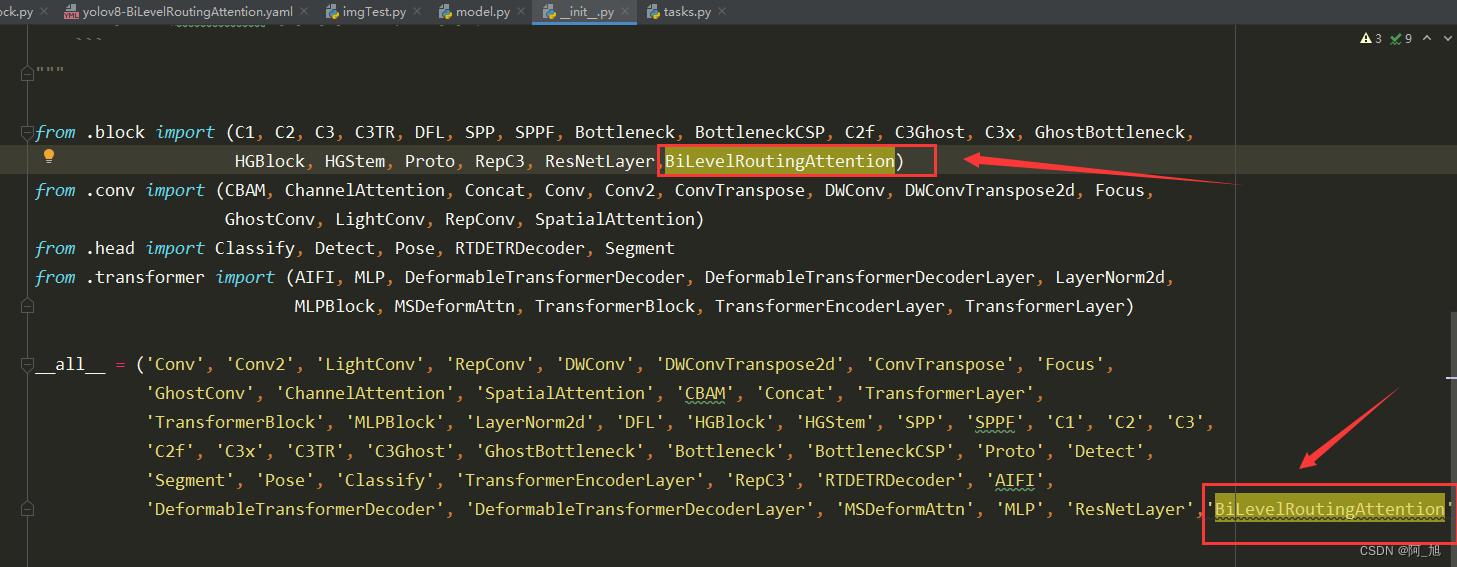Click the 'ResNetLayer' string in __all__
The width and height of the screenshot is (1457, 567).
pos(1130,509)
